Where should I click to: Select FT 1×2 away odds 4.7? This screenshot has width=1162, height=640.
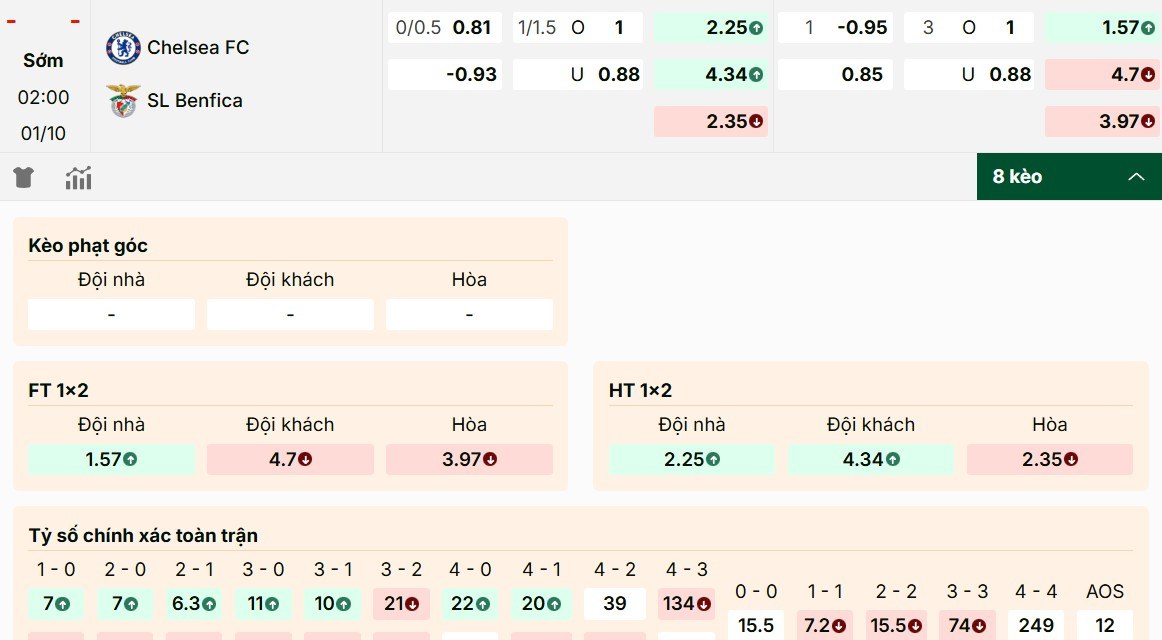pos(290,460)
